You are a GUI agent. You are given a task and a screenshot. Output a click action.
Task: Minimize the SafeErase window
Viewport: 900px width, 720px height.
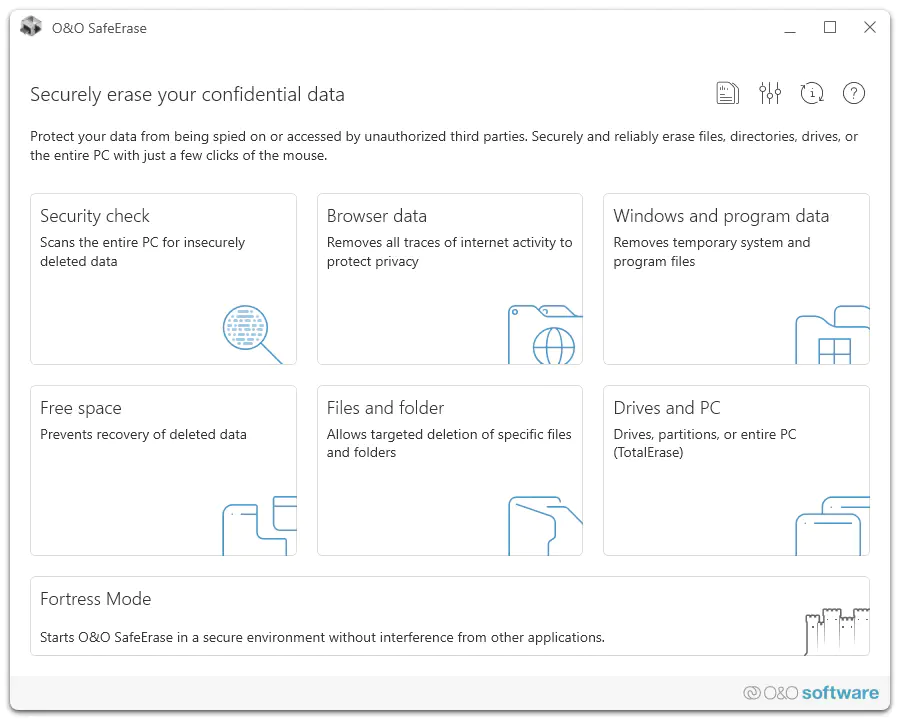[x=790, y=27]
